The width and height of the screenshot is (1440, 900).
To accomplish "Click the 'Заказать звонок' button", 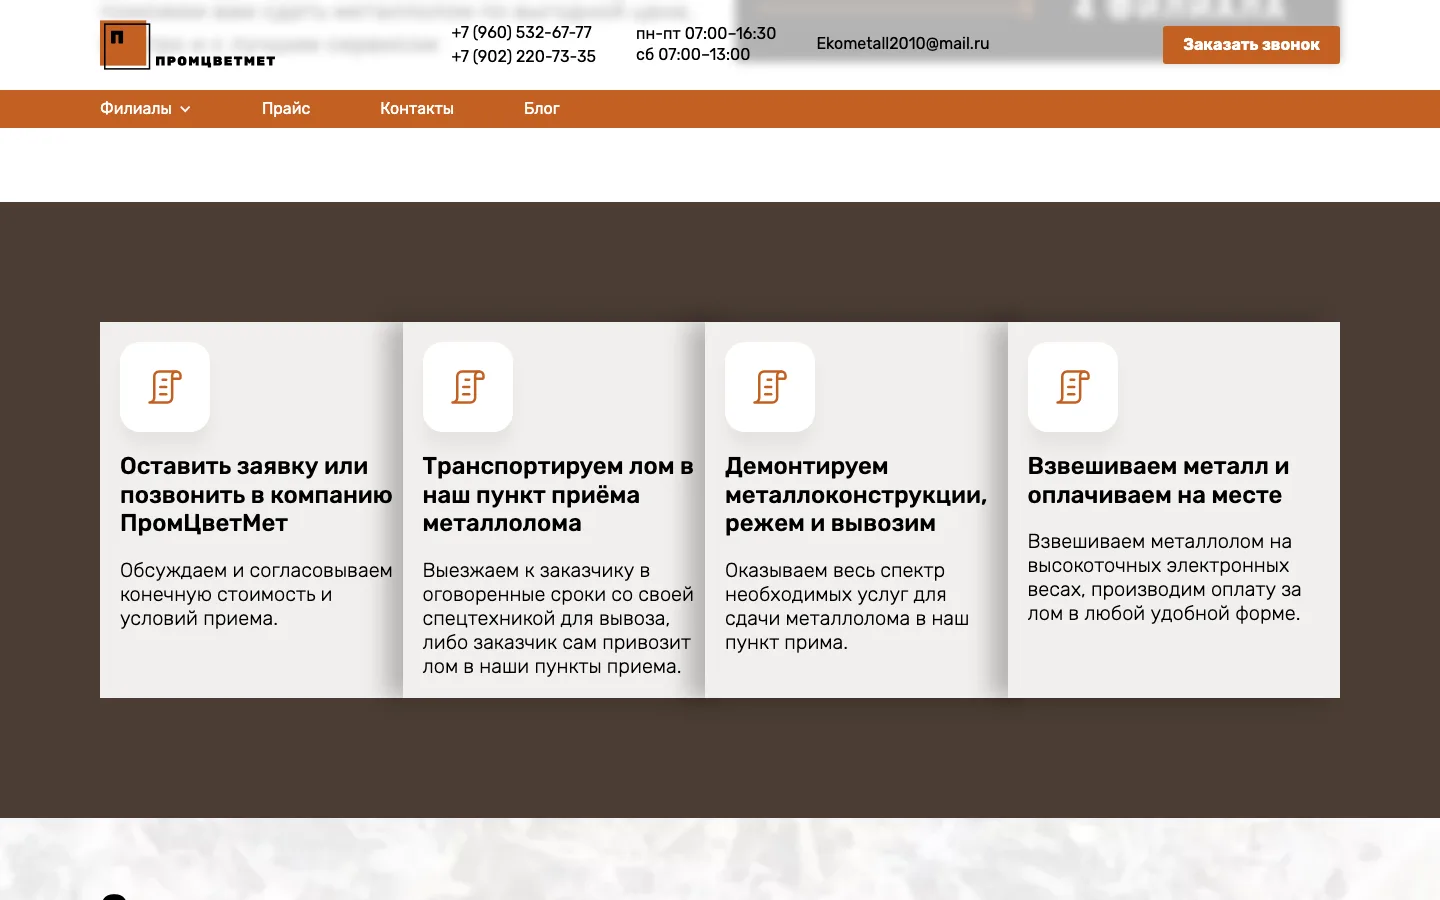I will [1251, 45].
